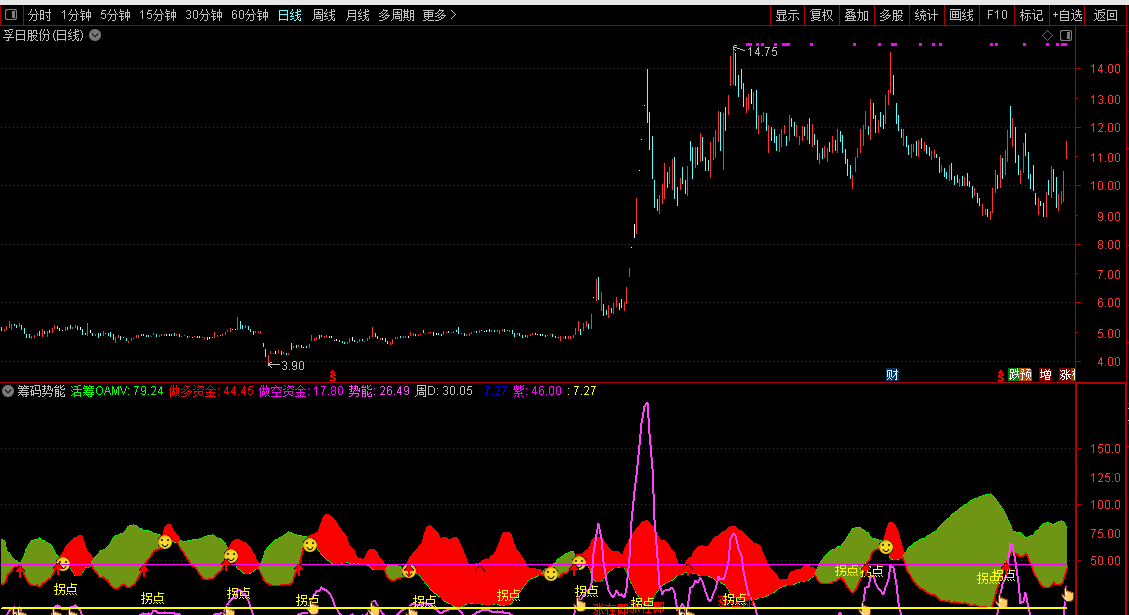Click the smiley face near 14.00 peak indicator
1129x615 pixels.
click(886, 547)
